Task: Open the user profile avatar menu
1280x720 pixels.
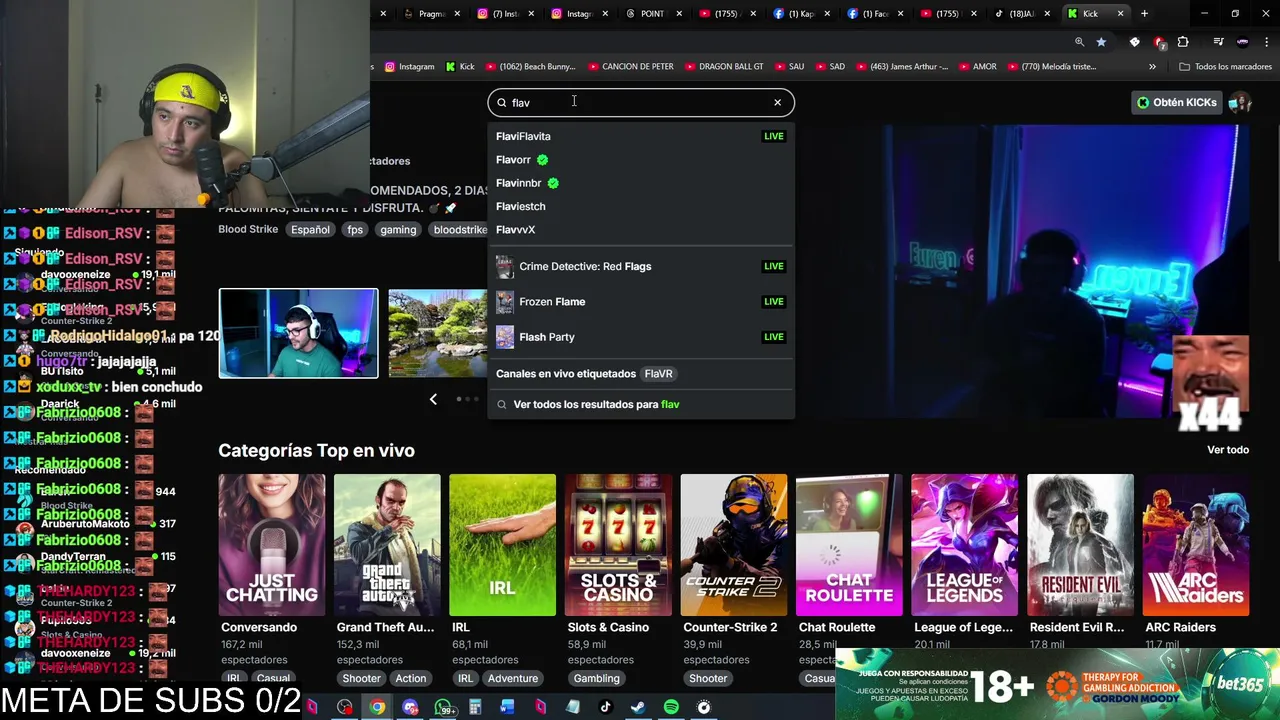Action: pyautogui.click(x=1240, y=102)
